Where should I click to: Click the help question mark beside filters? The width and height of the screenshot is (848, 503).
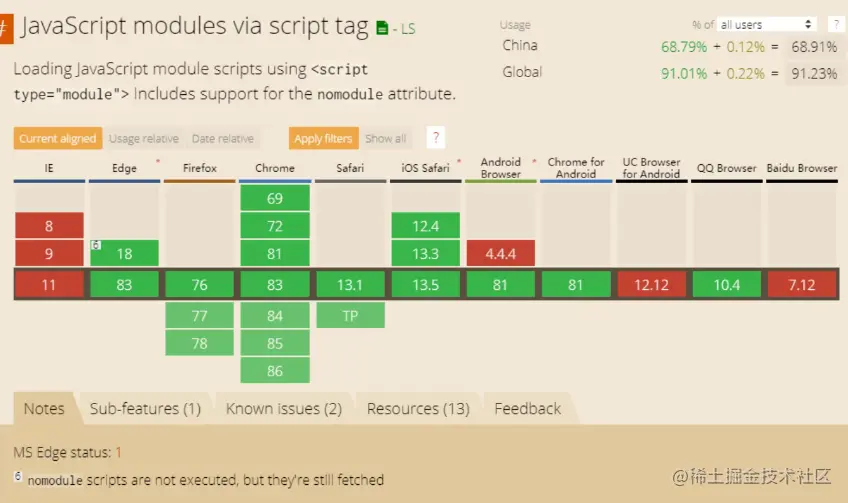coord(435,138)
